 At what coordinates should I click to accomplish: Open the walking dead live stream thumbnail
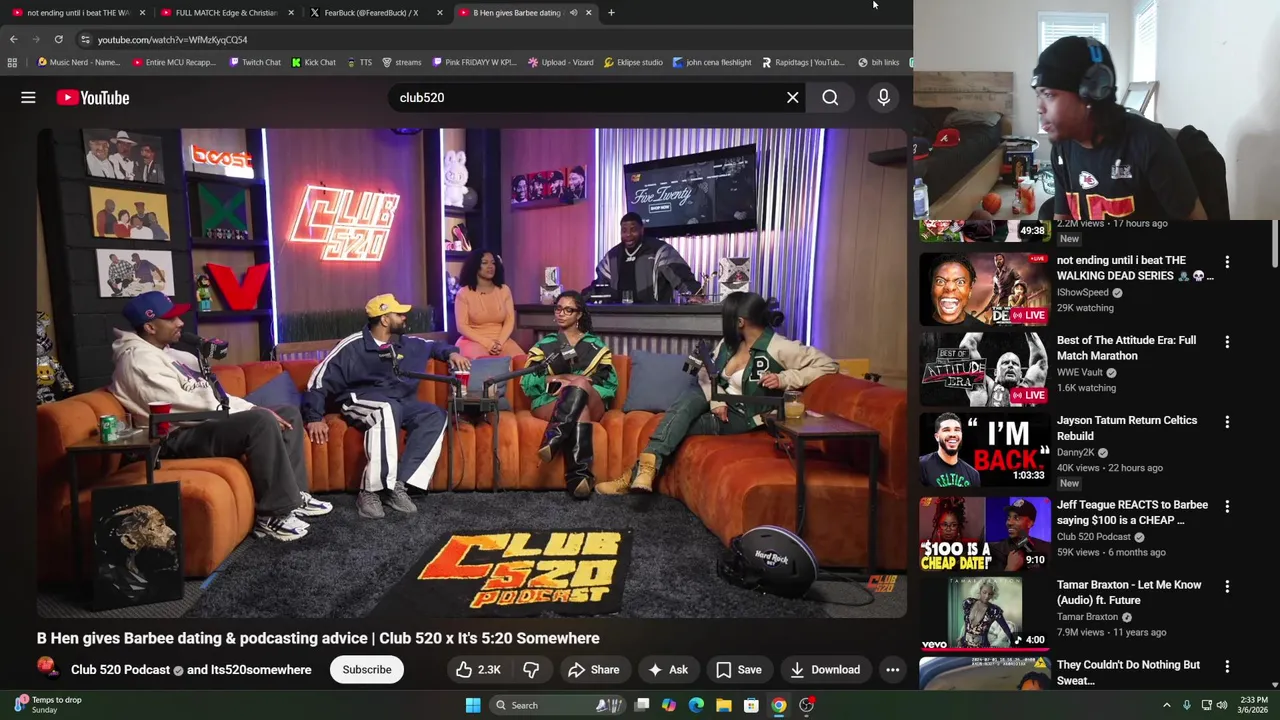coord(985,289)
